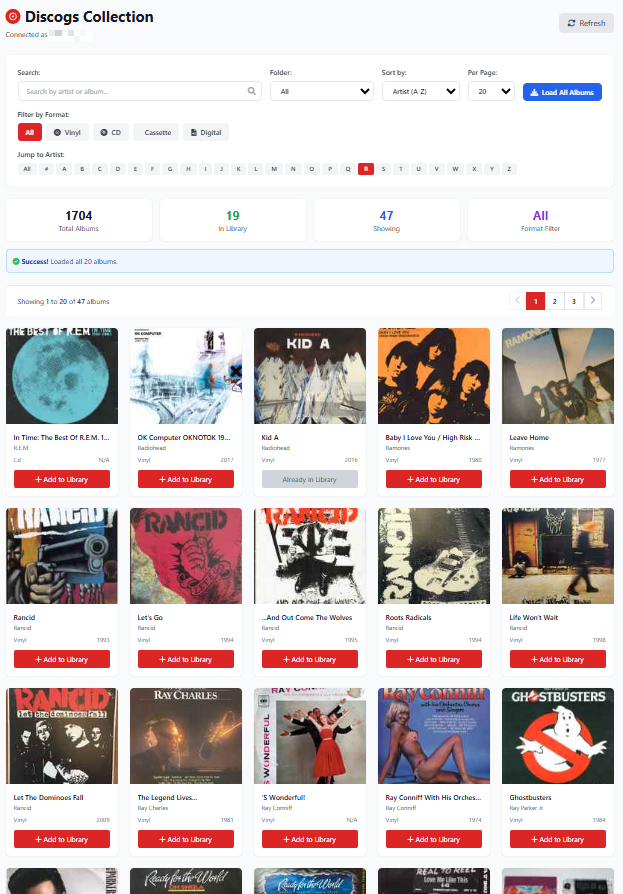Open the Per Page dropdown
Screen dimensions: 623x894
pyautogui.click(x=491, y=91)
